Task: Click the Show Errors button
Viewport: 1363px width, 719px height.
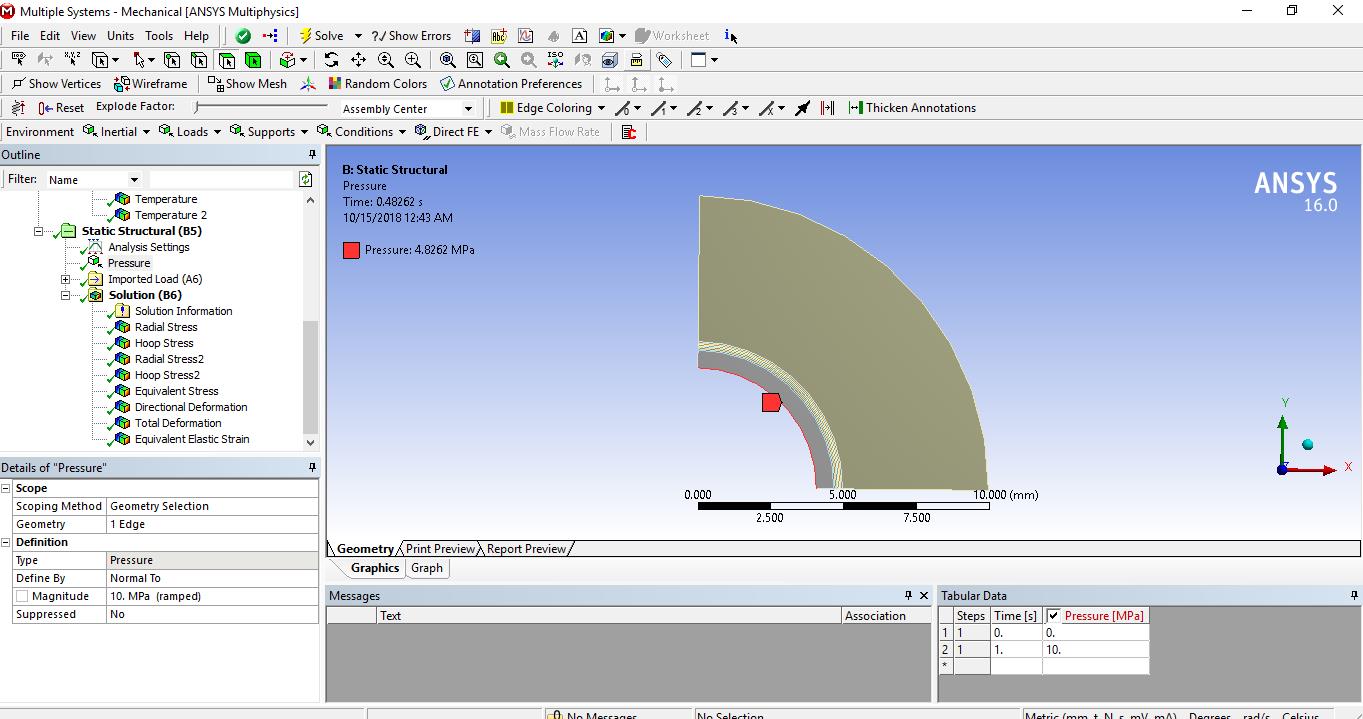Action: 411,36
